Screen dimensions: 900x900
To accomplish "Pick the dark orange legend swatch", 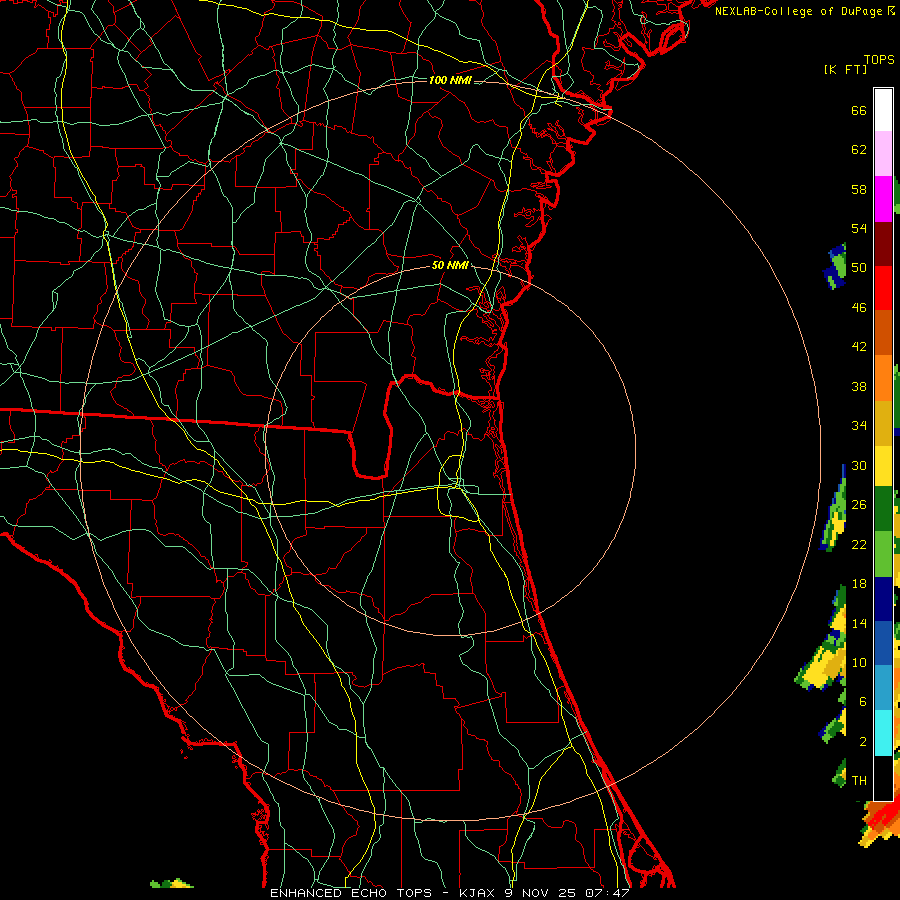I will (x=883, y=332).
